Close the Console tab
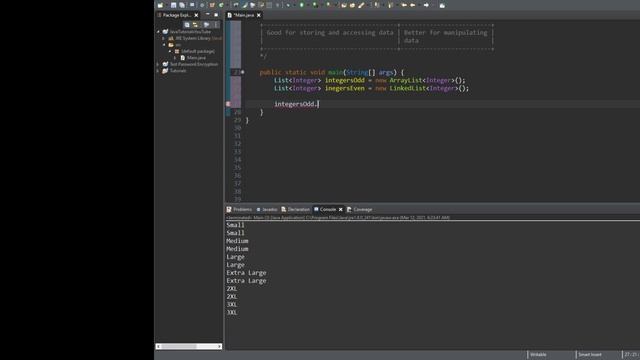 coord(341,209)
